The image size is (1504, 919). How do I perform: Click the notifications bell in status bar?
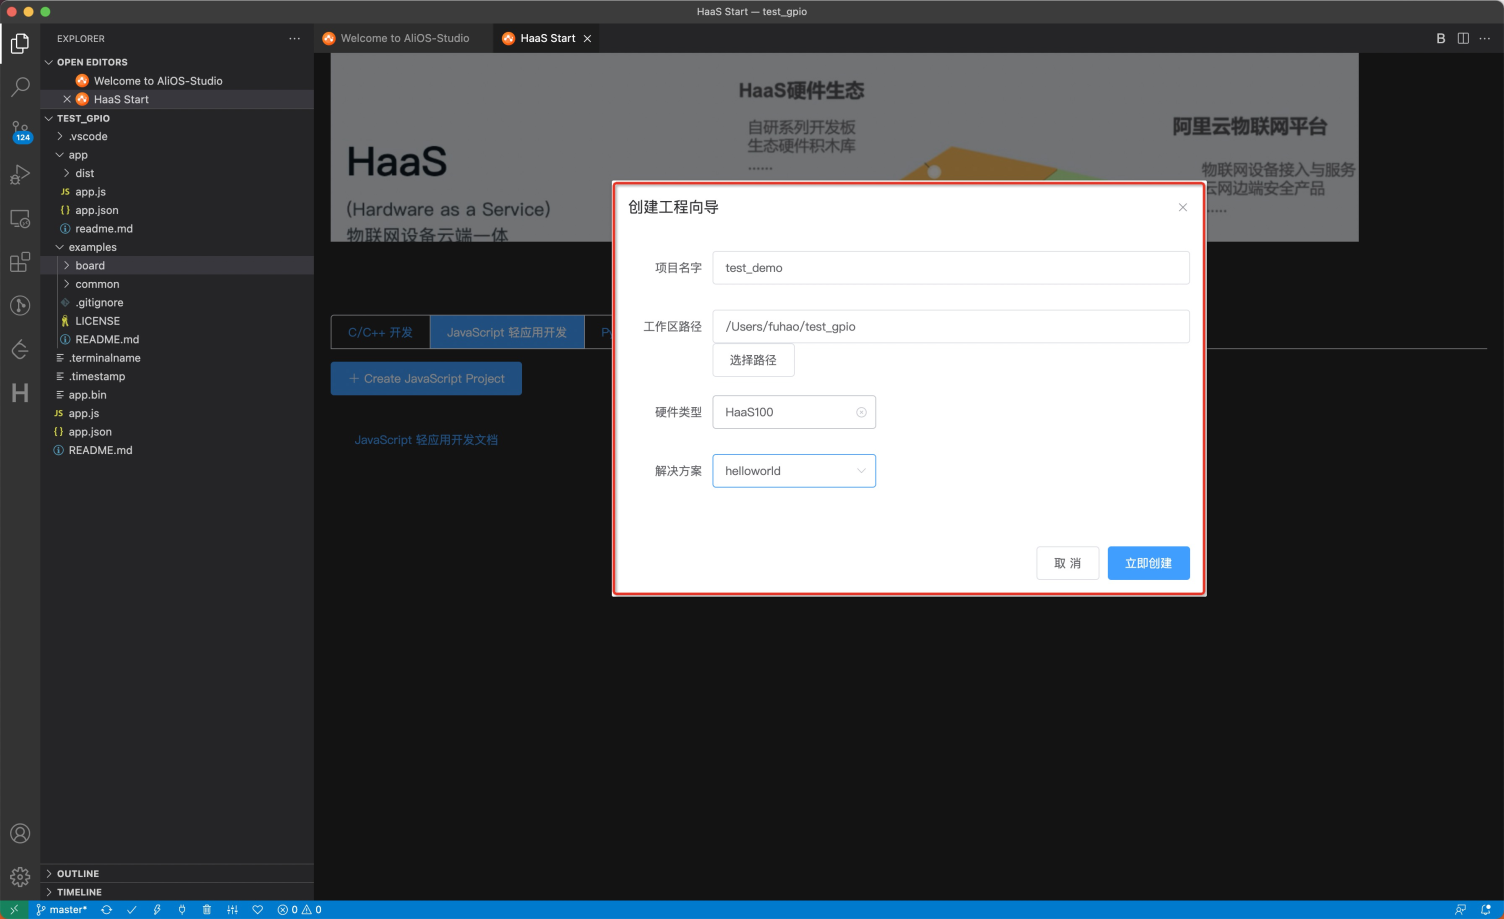[x=1486, y=910]
